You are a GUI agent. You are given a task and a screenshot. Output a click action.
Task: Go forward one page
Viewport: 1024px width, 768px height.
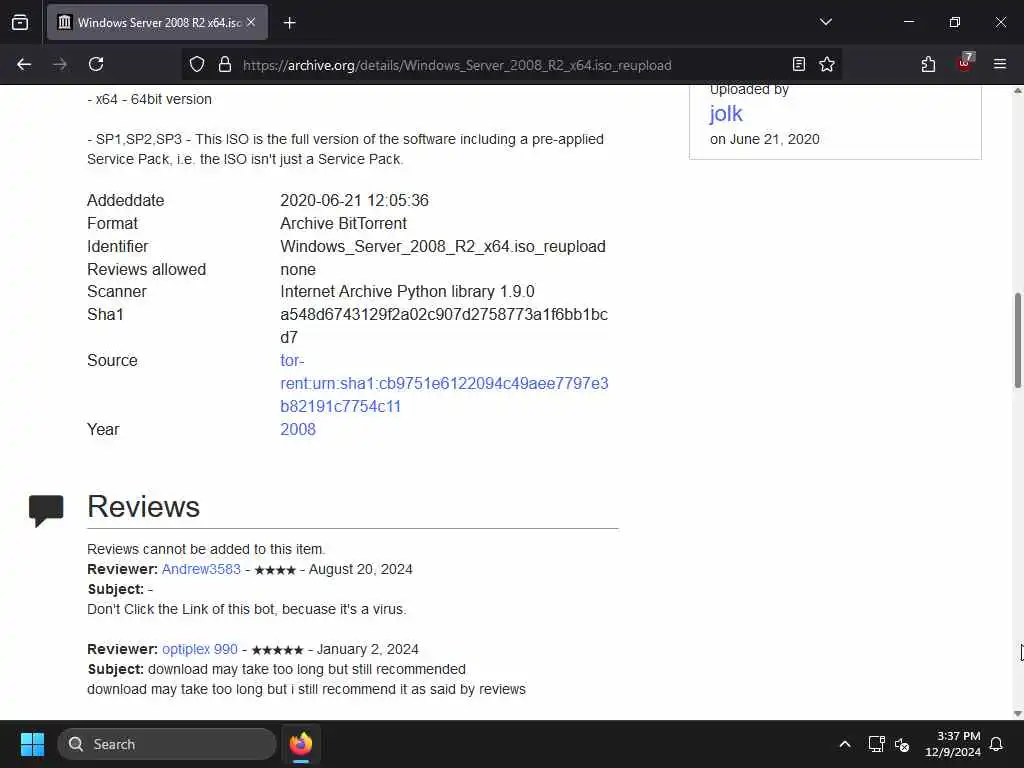[x=60, y=65]
